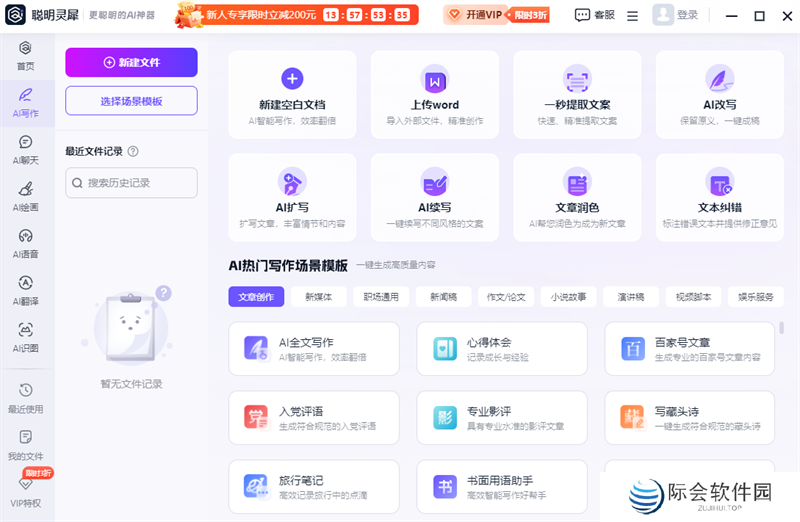Click the 选择场景模板 button

coord(131,101)
